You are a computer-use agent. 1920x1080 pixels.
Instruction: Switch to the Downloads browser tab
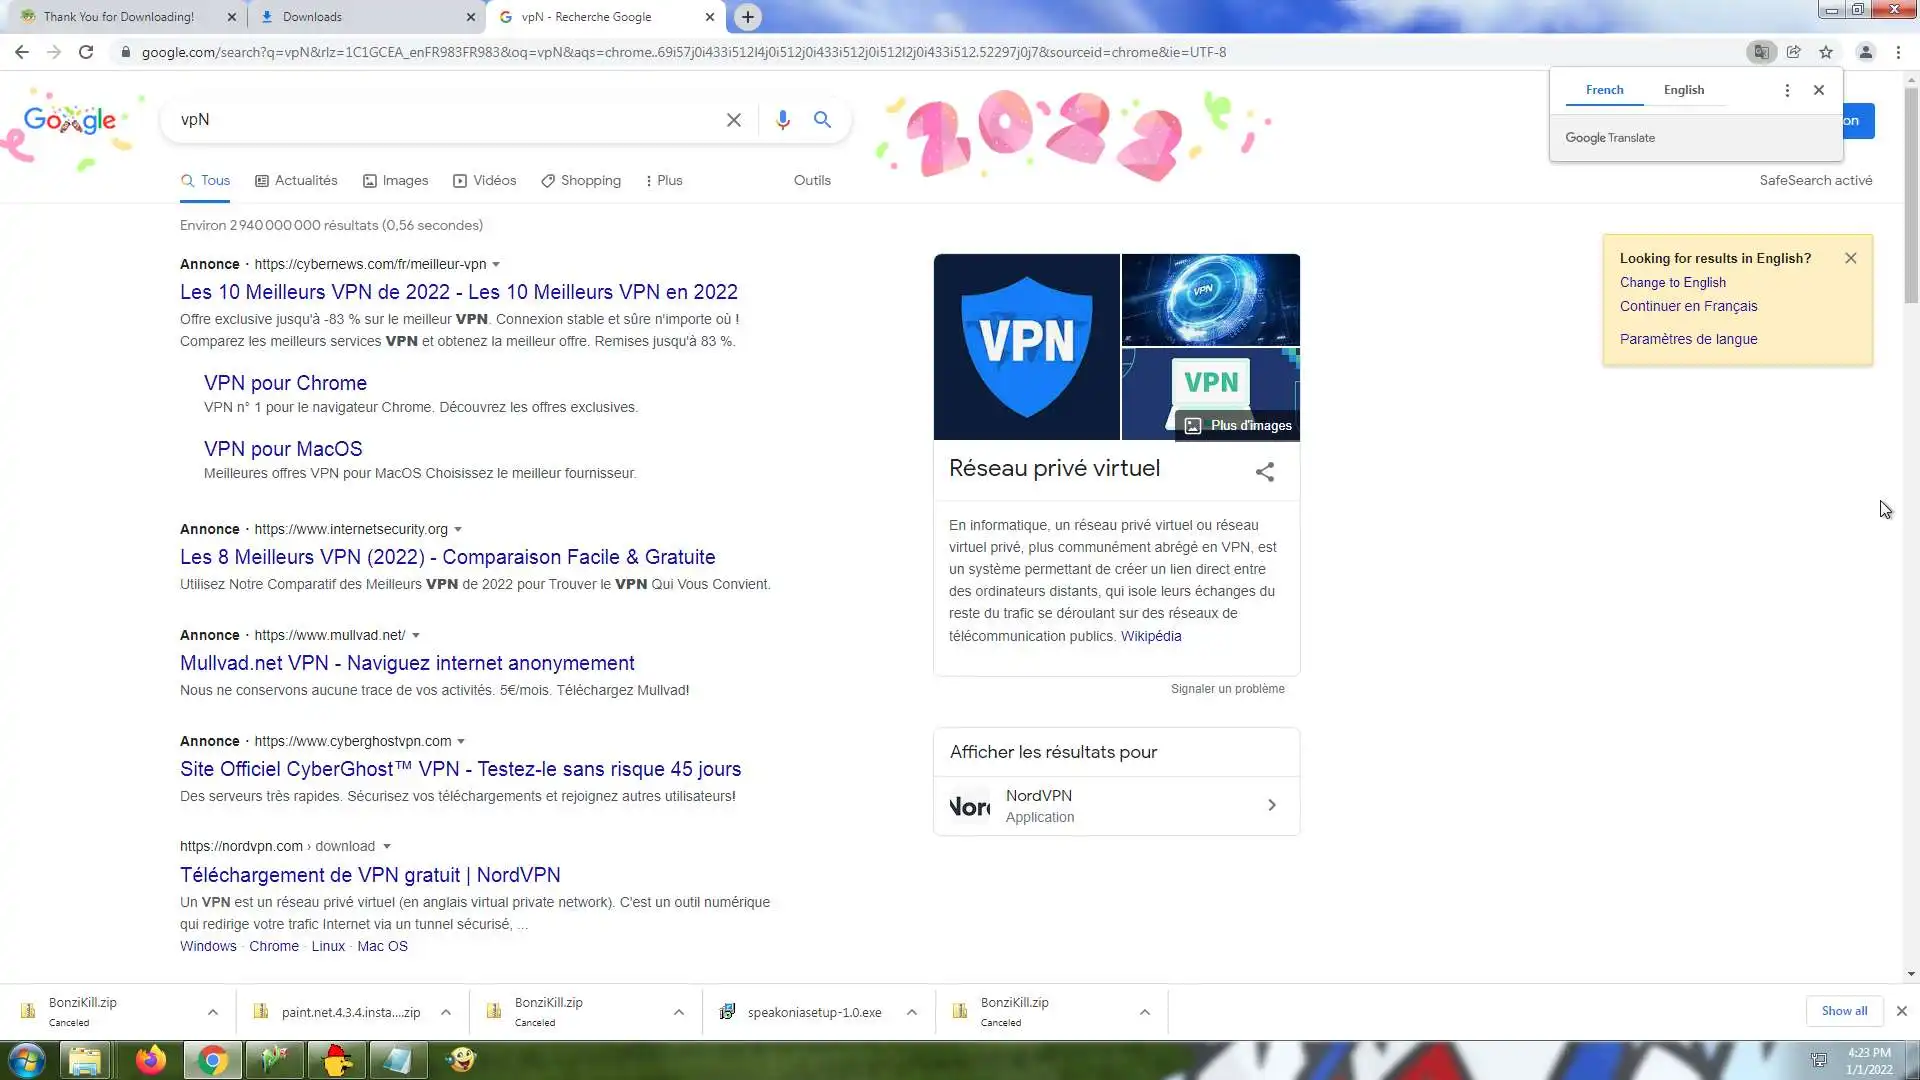366,17
